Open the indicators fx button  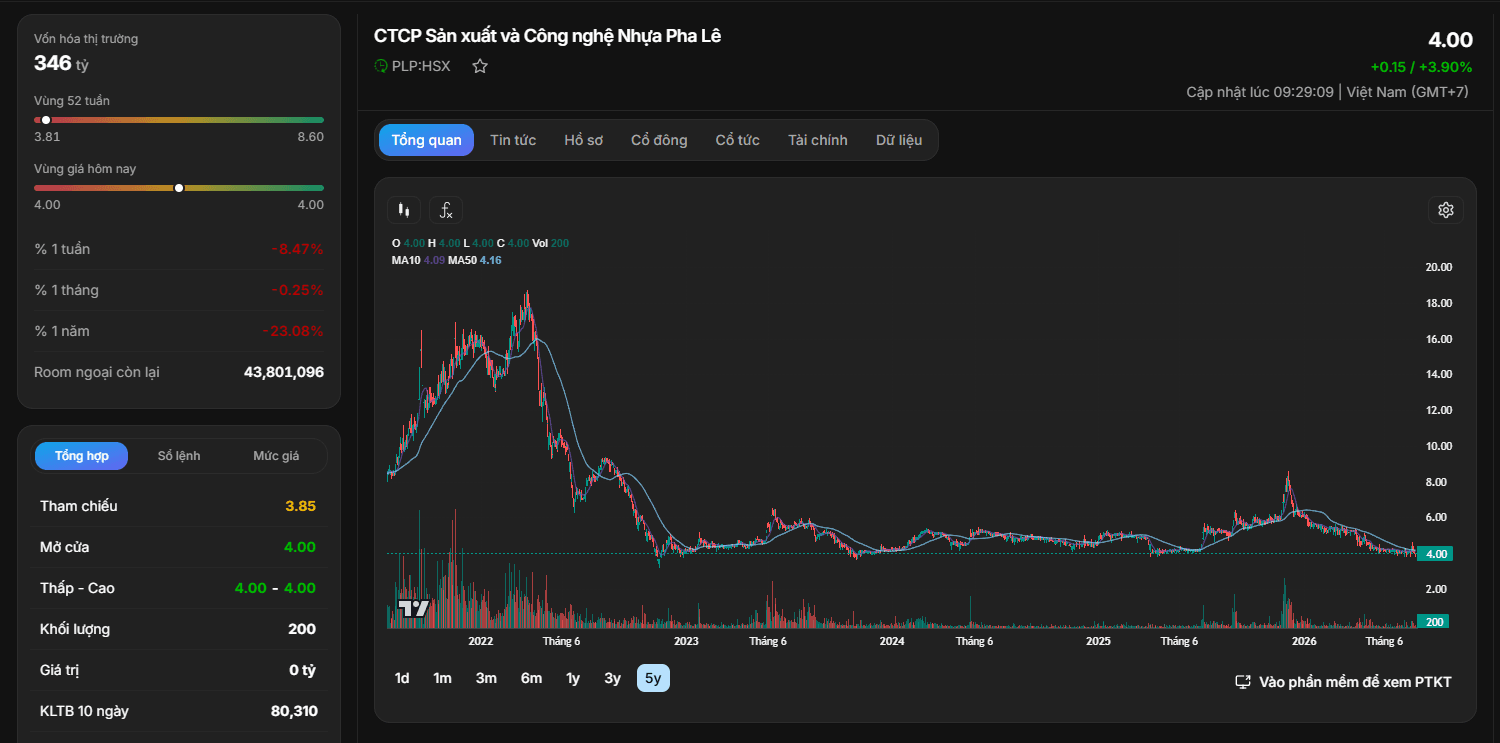point(446,210)
